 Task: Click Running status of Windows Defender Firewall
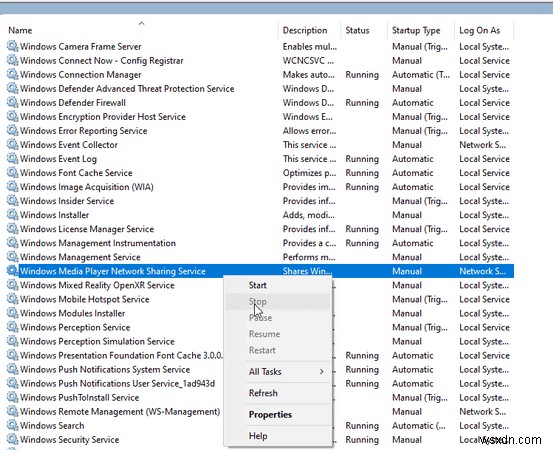362,103
